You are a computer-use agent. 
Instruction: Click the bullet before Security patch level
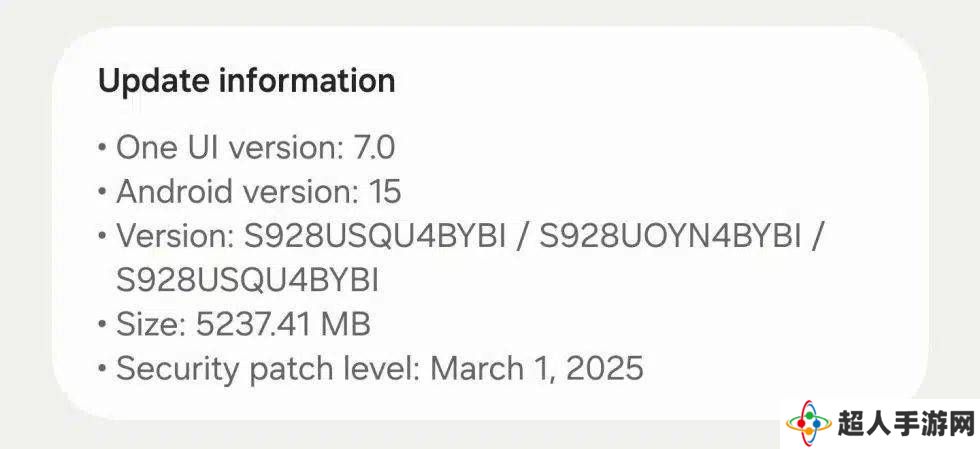click(x=102, y=369)
